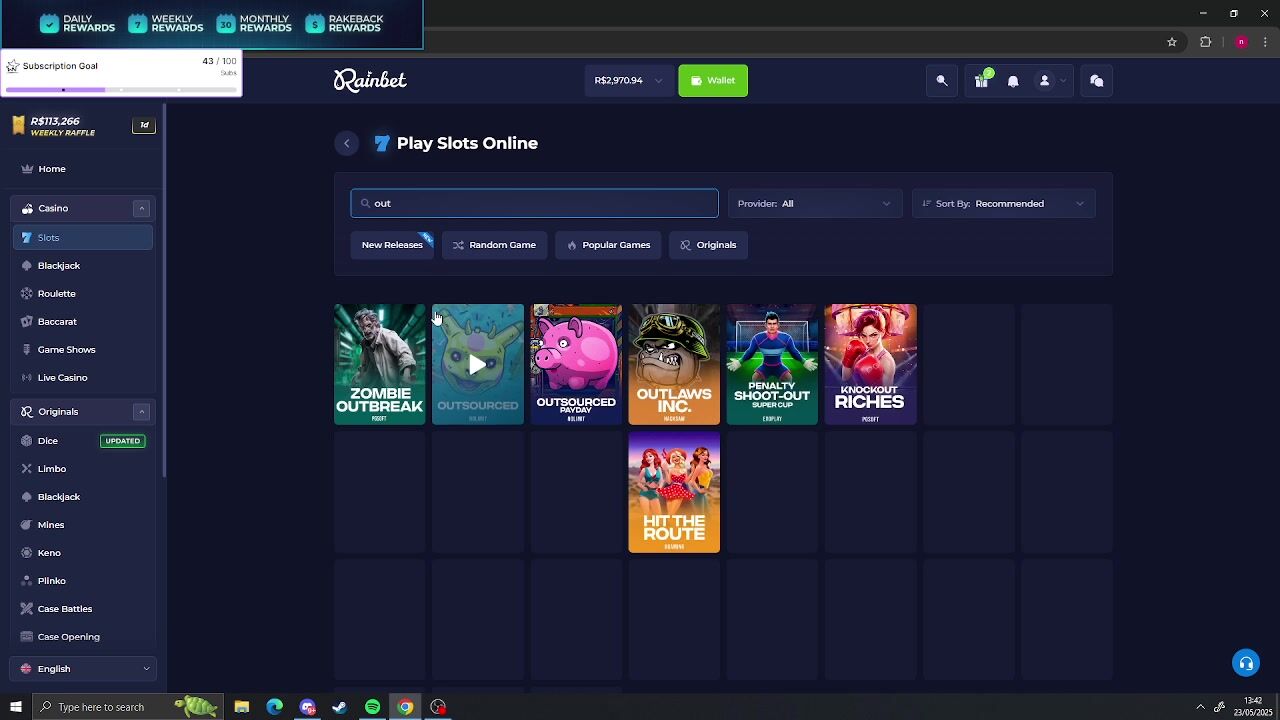The height and width of the screenshot is (720, 1280).
Task: Open Penalty Shoot-Out game thumbnail
Action: pyautogui.click(x=772, y=365)
